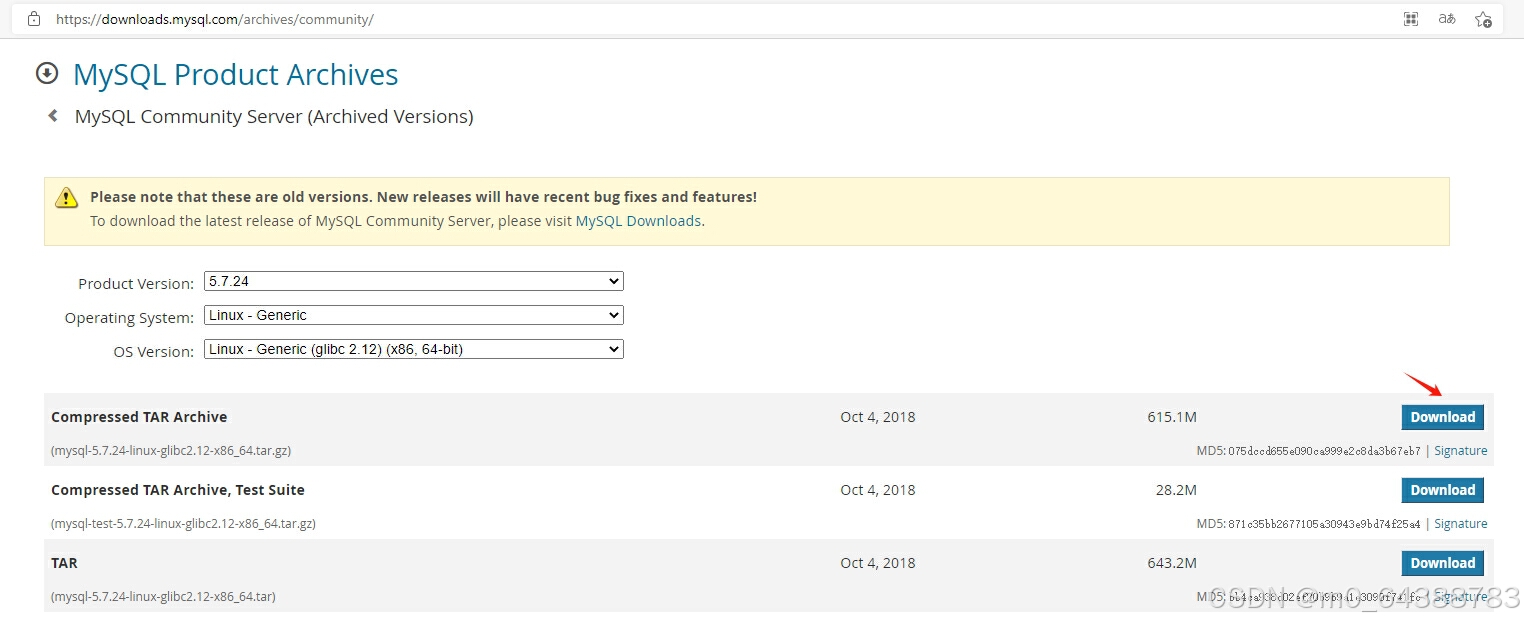The image size is (1524, 624).
Task: Click the QR code icon in the address bar
Action: pos(1411,19)
